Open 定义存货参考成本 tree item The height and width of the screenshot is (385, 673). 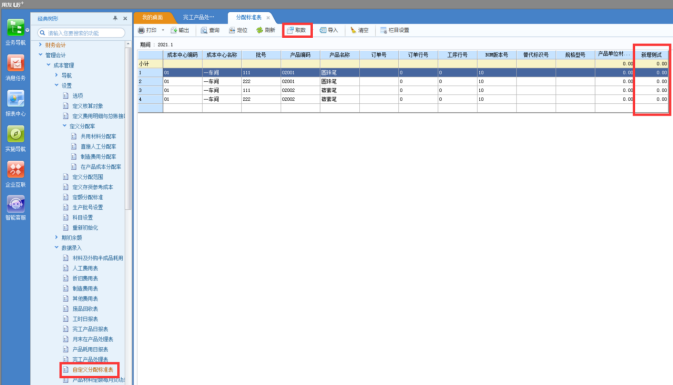point(92,187)
